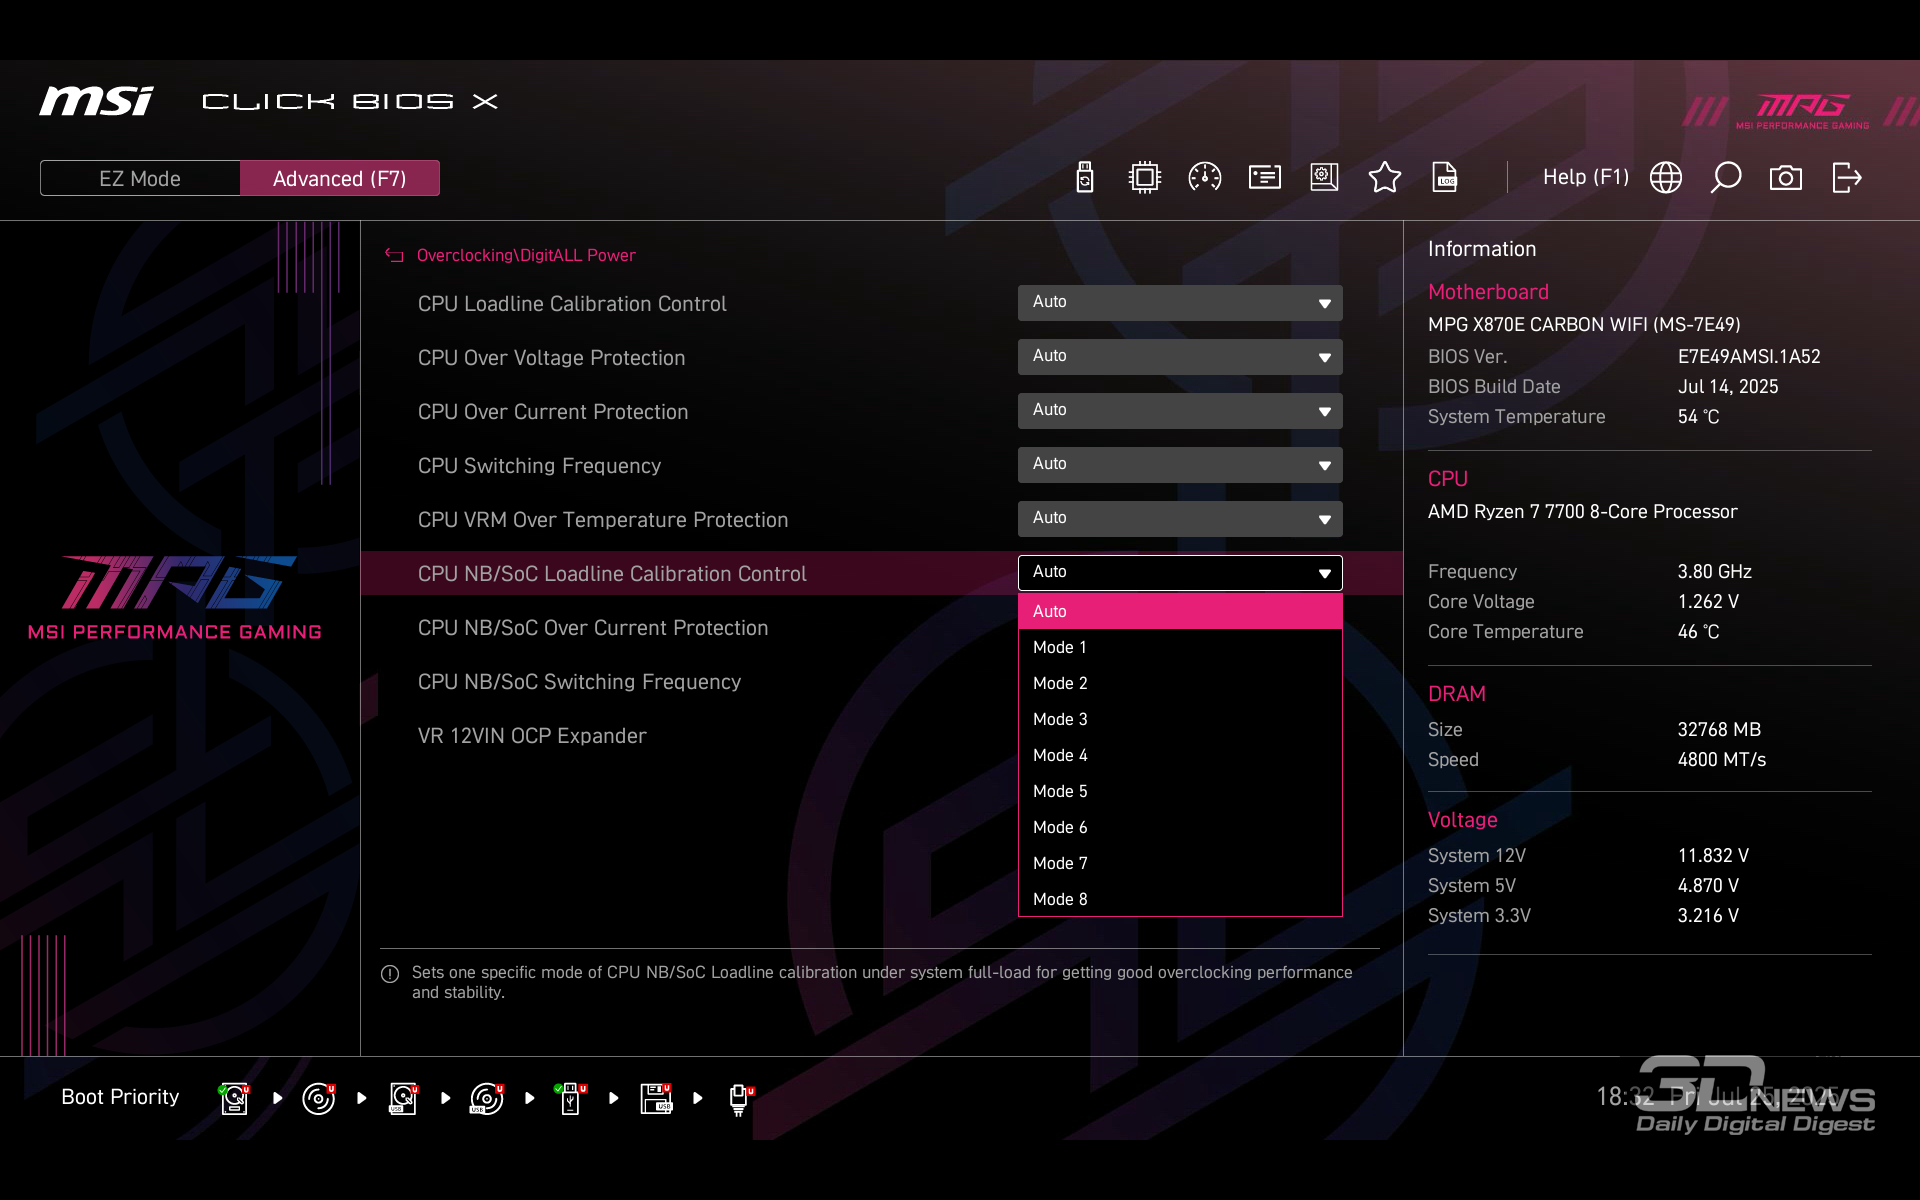Collapse CPU NB/SoC Loadline Calibration dropdown
Screen dimensions: 1920x1200
pyautogui.click(x=1180, y=573)
